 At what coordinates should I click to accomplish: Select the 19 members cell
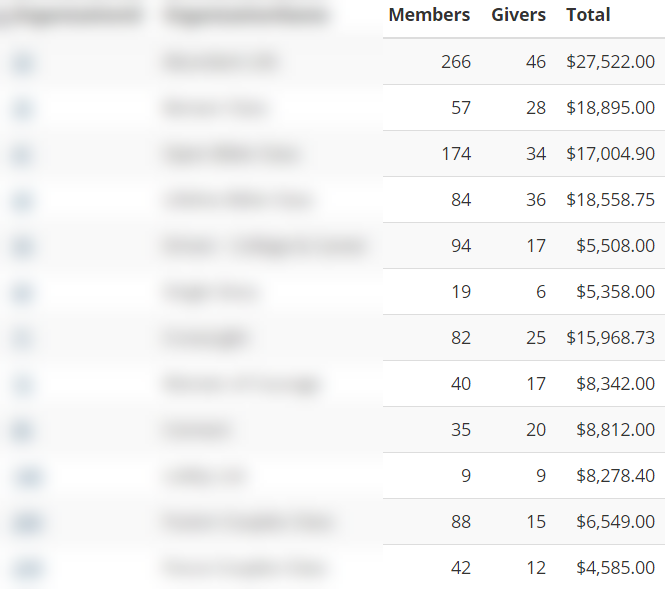coord(461,292)
